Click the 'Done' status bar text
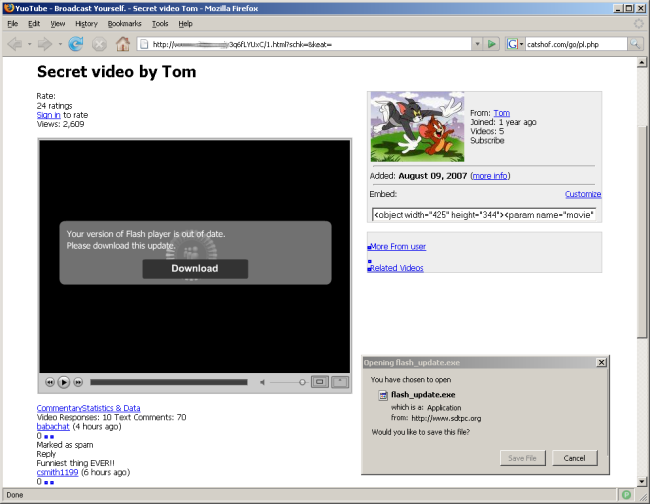The height and width of the screenshot is (504, 650). point(15,495)
